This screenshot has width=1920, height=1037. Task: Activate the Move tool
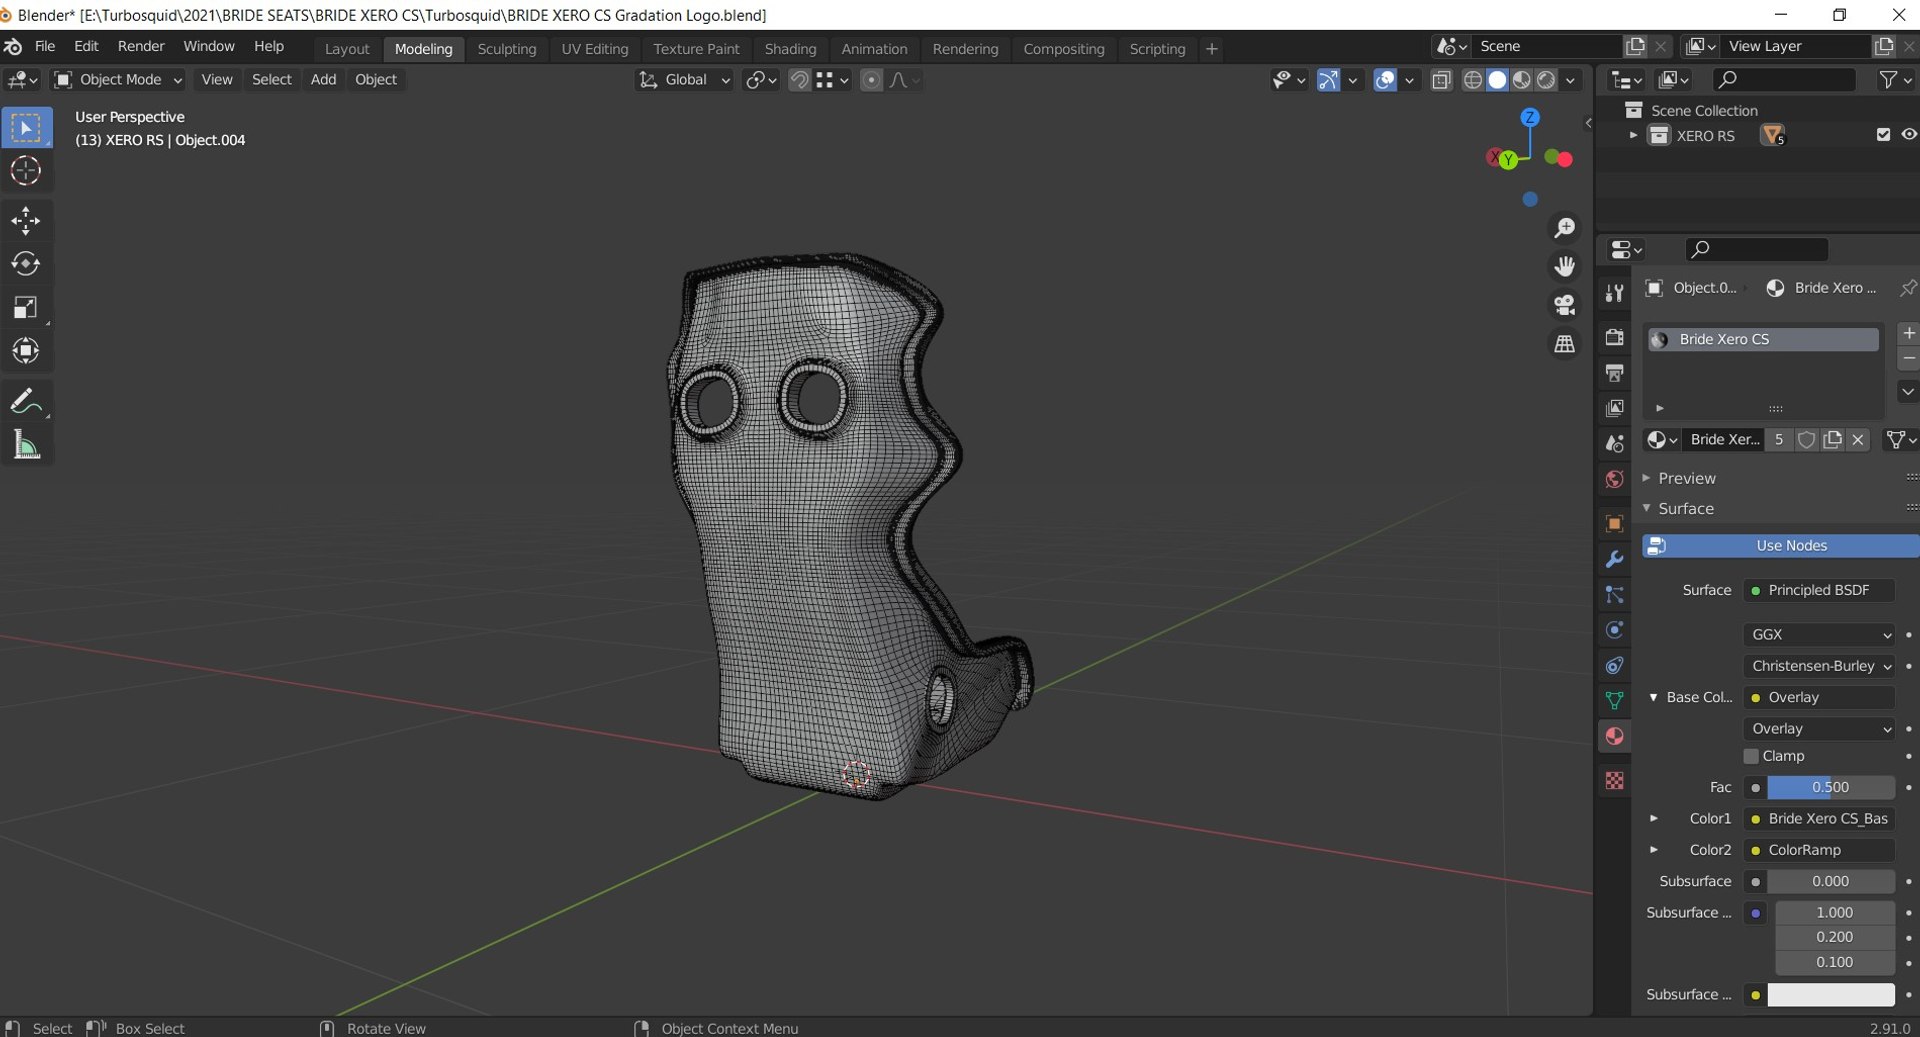click(x=26, y=220)
